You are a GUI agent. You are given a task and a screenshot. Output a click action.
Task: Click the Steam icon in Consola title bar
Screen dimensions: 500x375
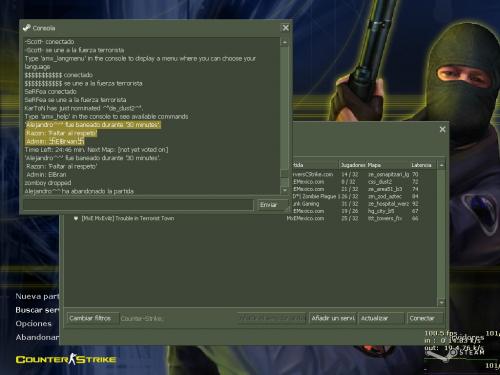pos(26,28)
